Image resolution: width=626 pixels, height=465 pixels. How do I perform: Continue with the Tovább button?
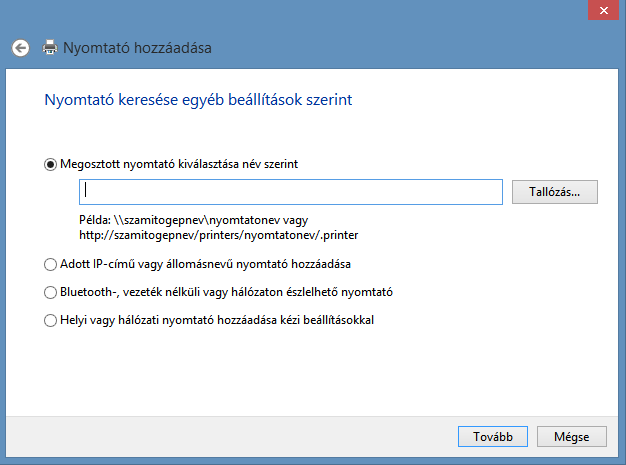click(x=493, y=437)
